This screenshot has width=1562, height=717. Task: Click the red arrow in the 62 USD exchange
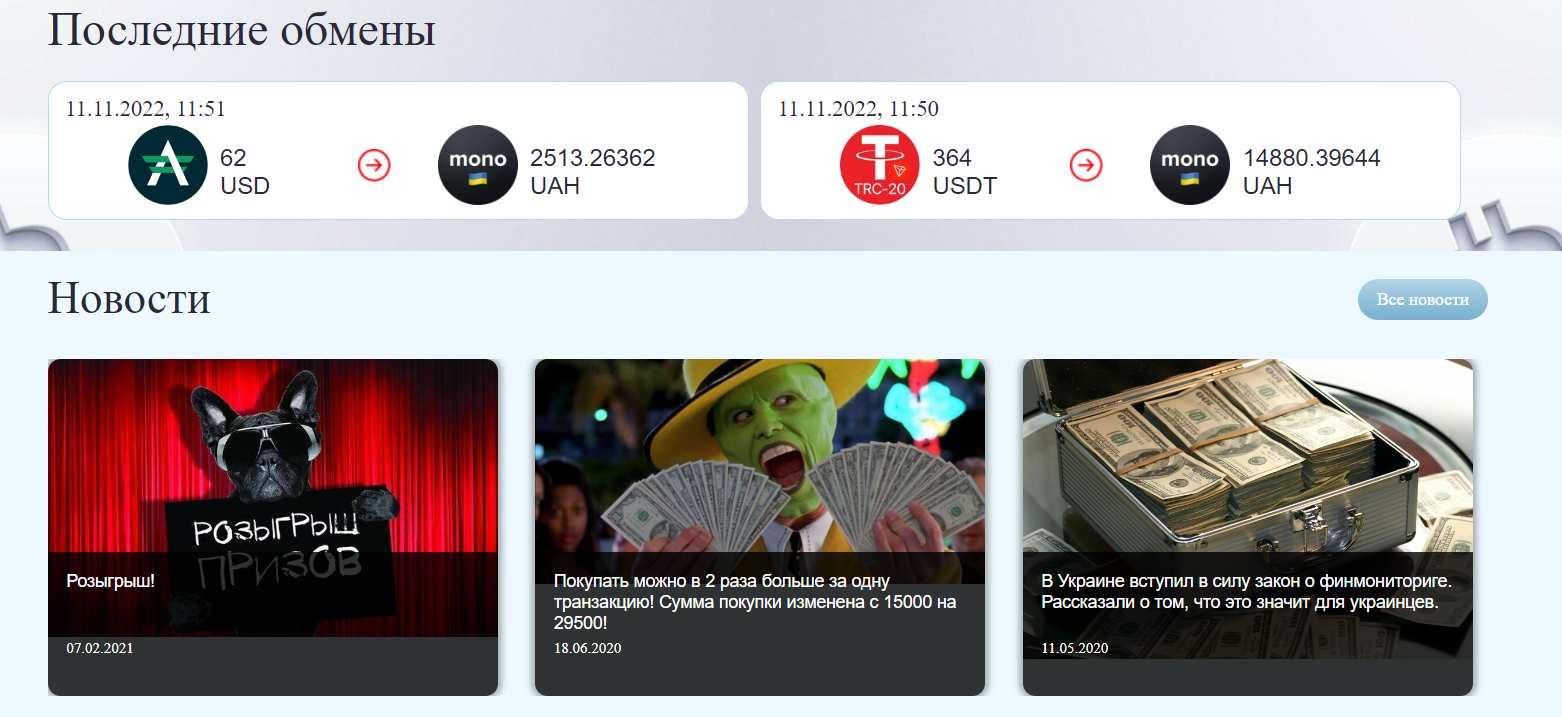[x=374, y=165]
